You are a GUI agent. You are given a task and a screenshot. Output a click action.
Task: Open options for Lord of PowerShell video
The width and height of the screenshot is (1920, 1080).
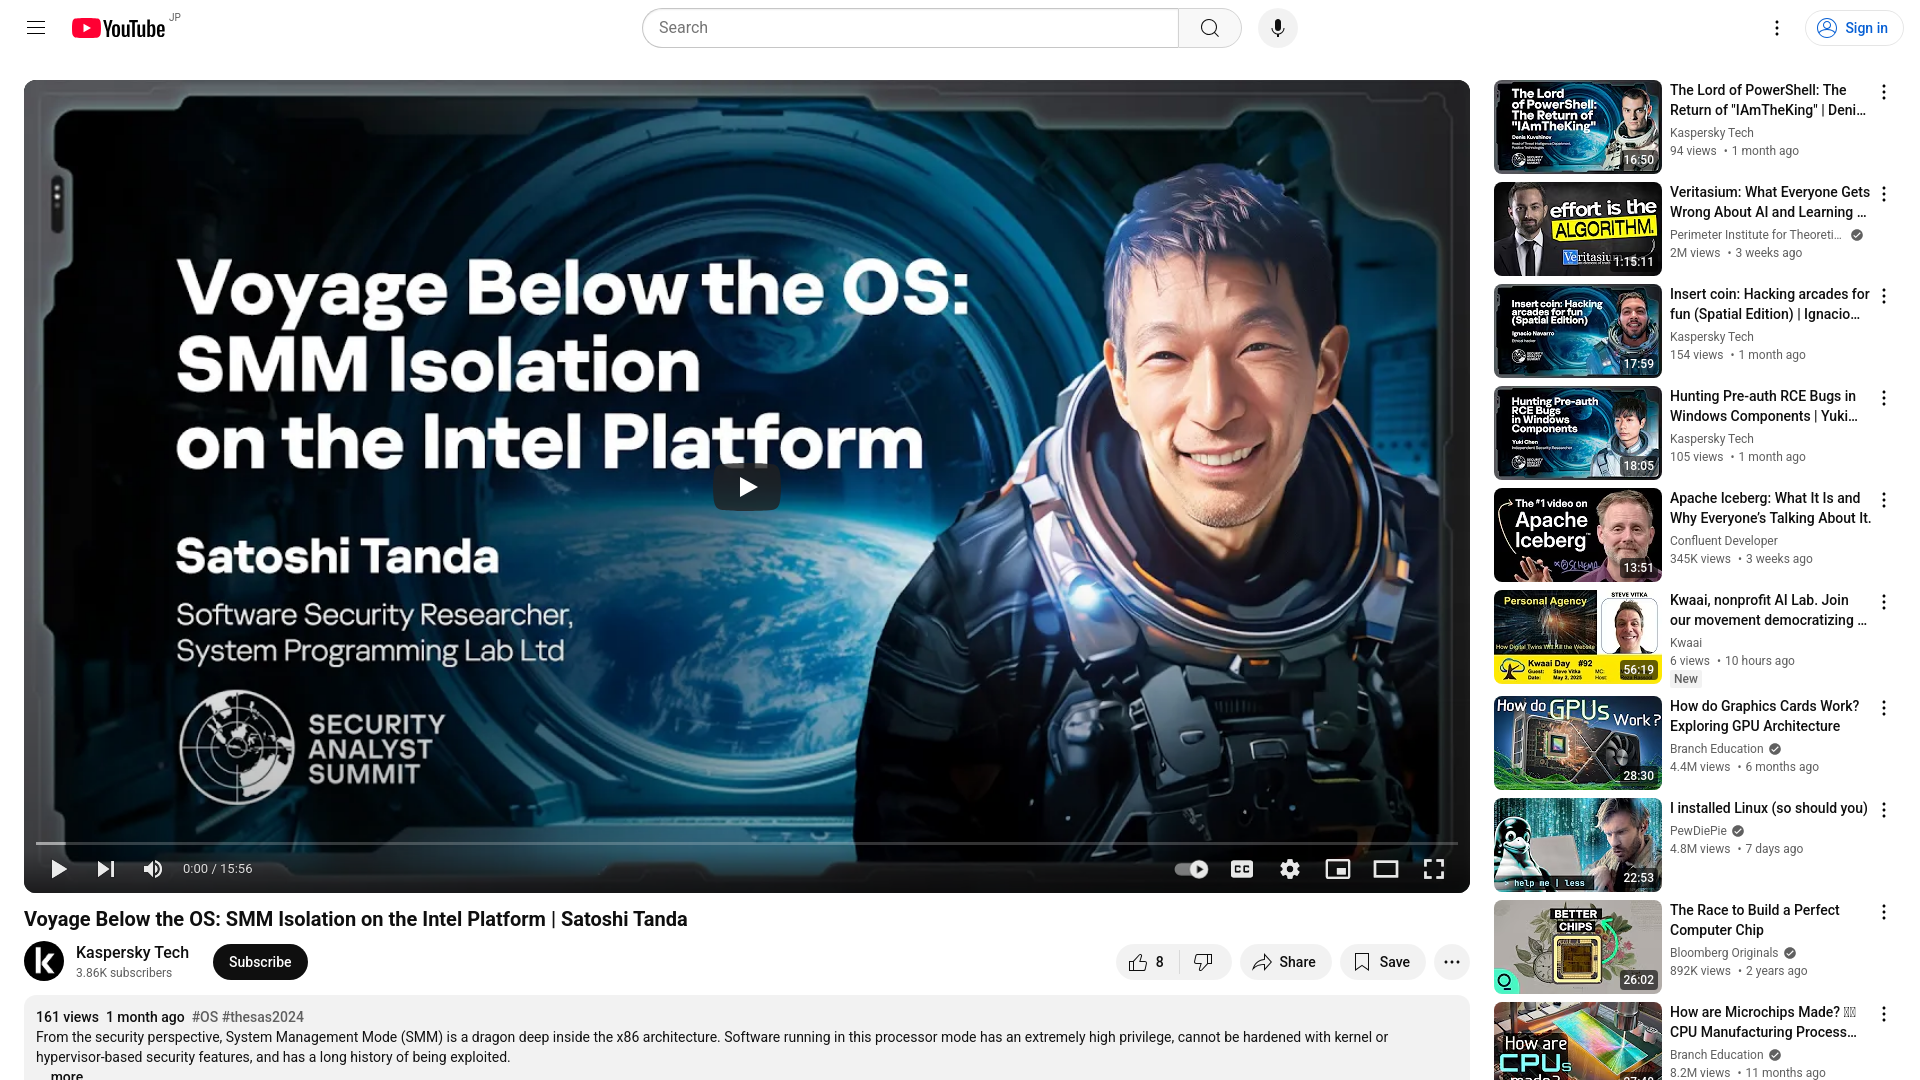1884,92
